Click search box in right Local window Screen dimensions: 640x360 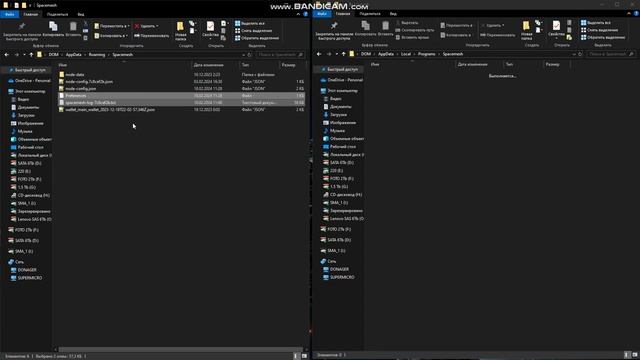tap(611, 54)
